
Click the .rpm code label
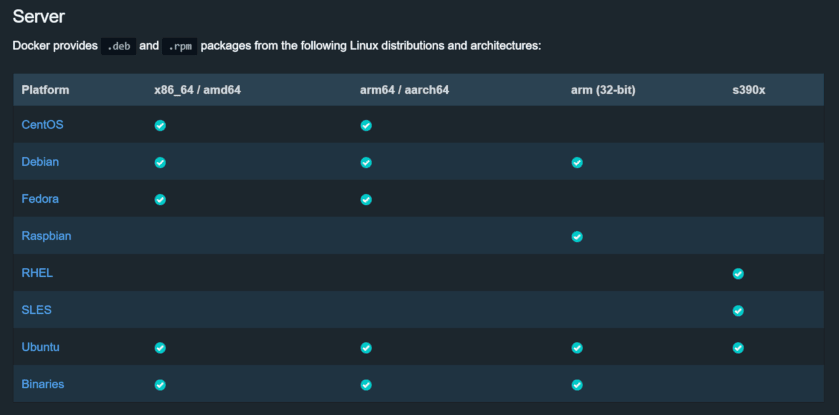pyautogui.click(x=179, y=46)
